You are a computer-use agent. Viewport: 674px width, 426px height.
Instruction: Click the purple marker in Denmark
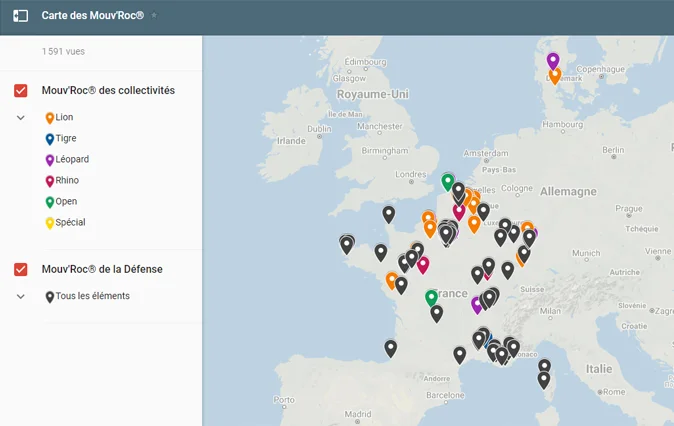click(x=553, y=61)
